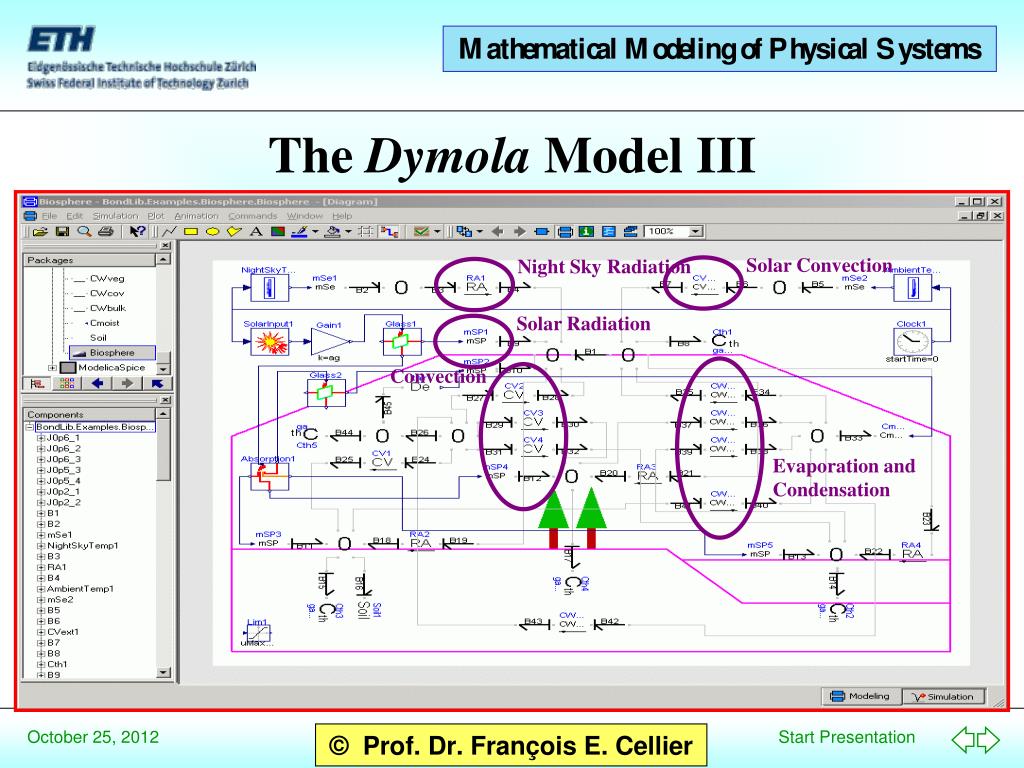This screenshot has width=1024, height=768.
Task: Switch to Modelica text layer view
Action: (609, 231)
